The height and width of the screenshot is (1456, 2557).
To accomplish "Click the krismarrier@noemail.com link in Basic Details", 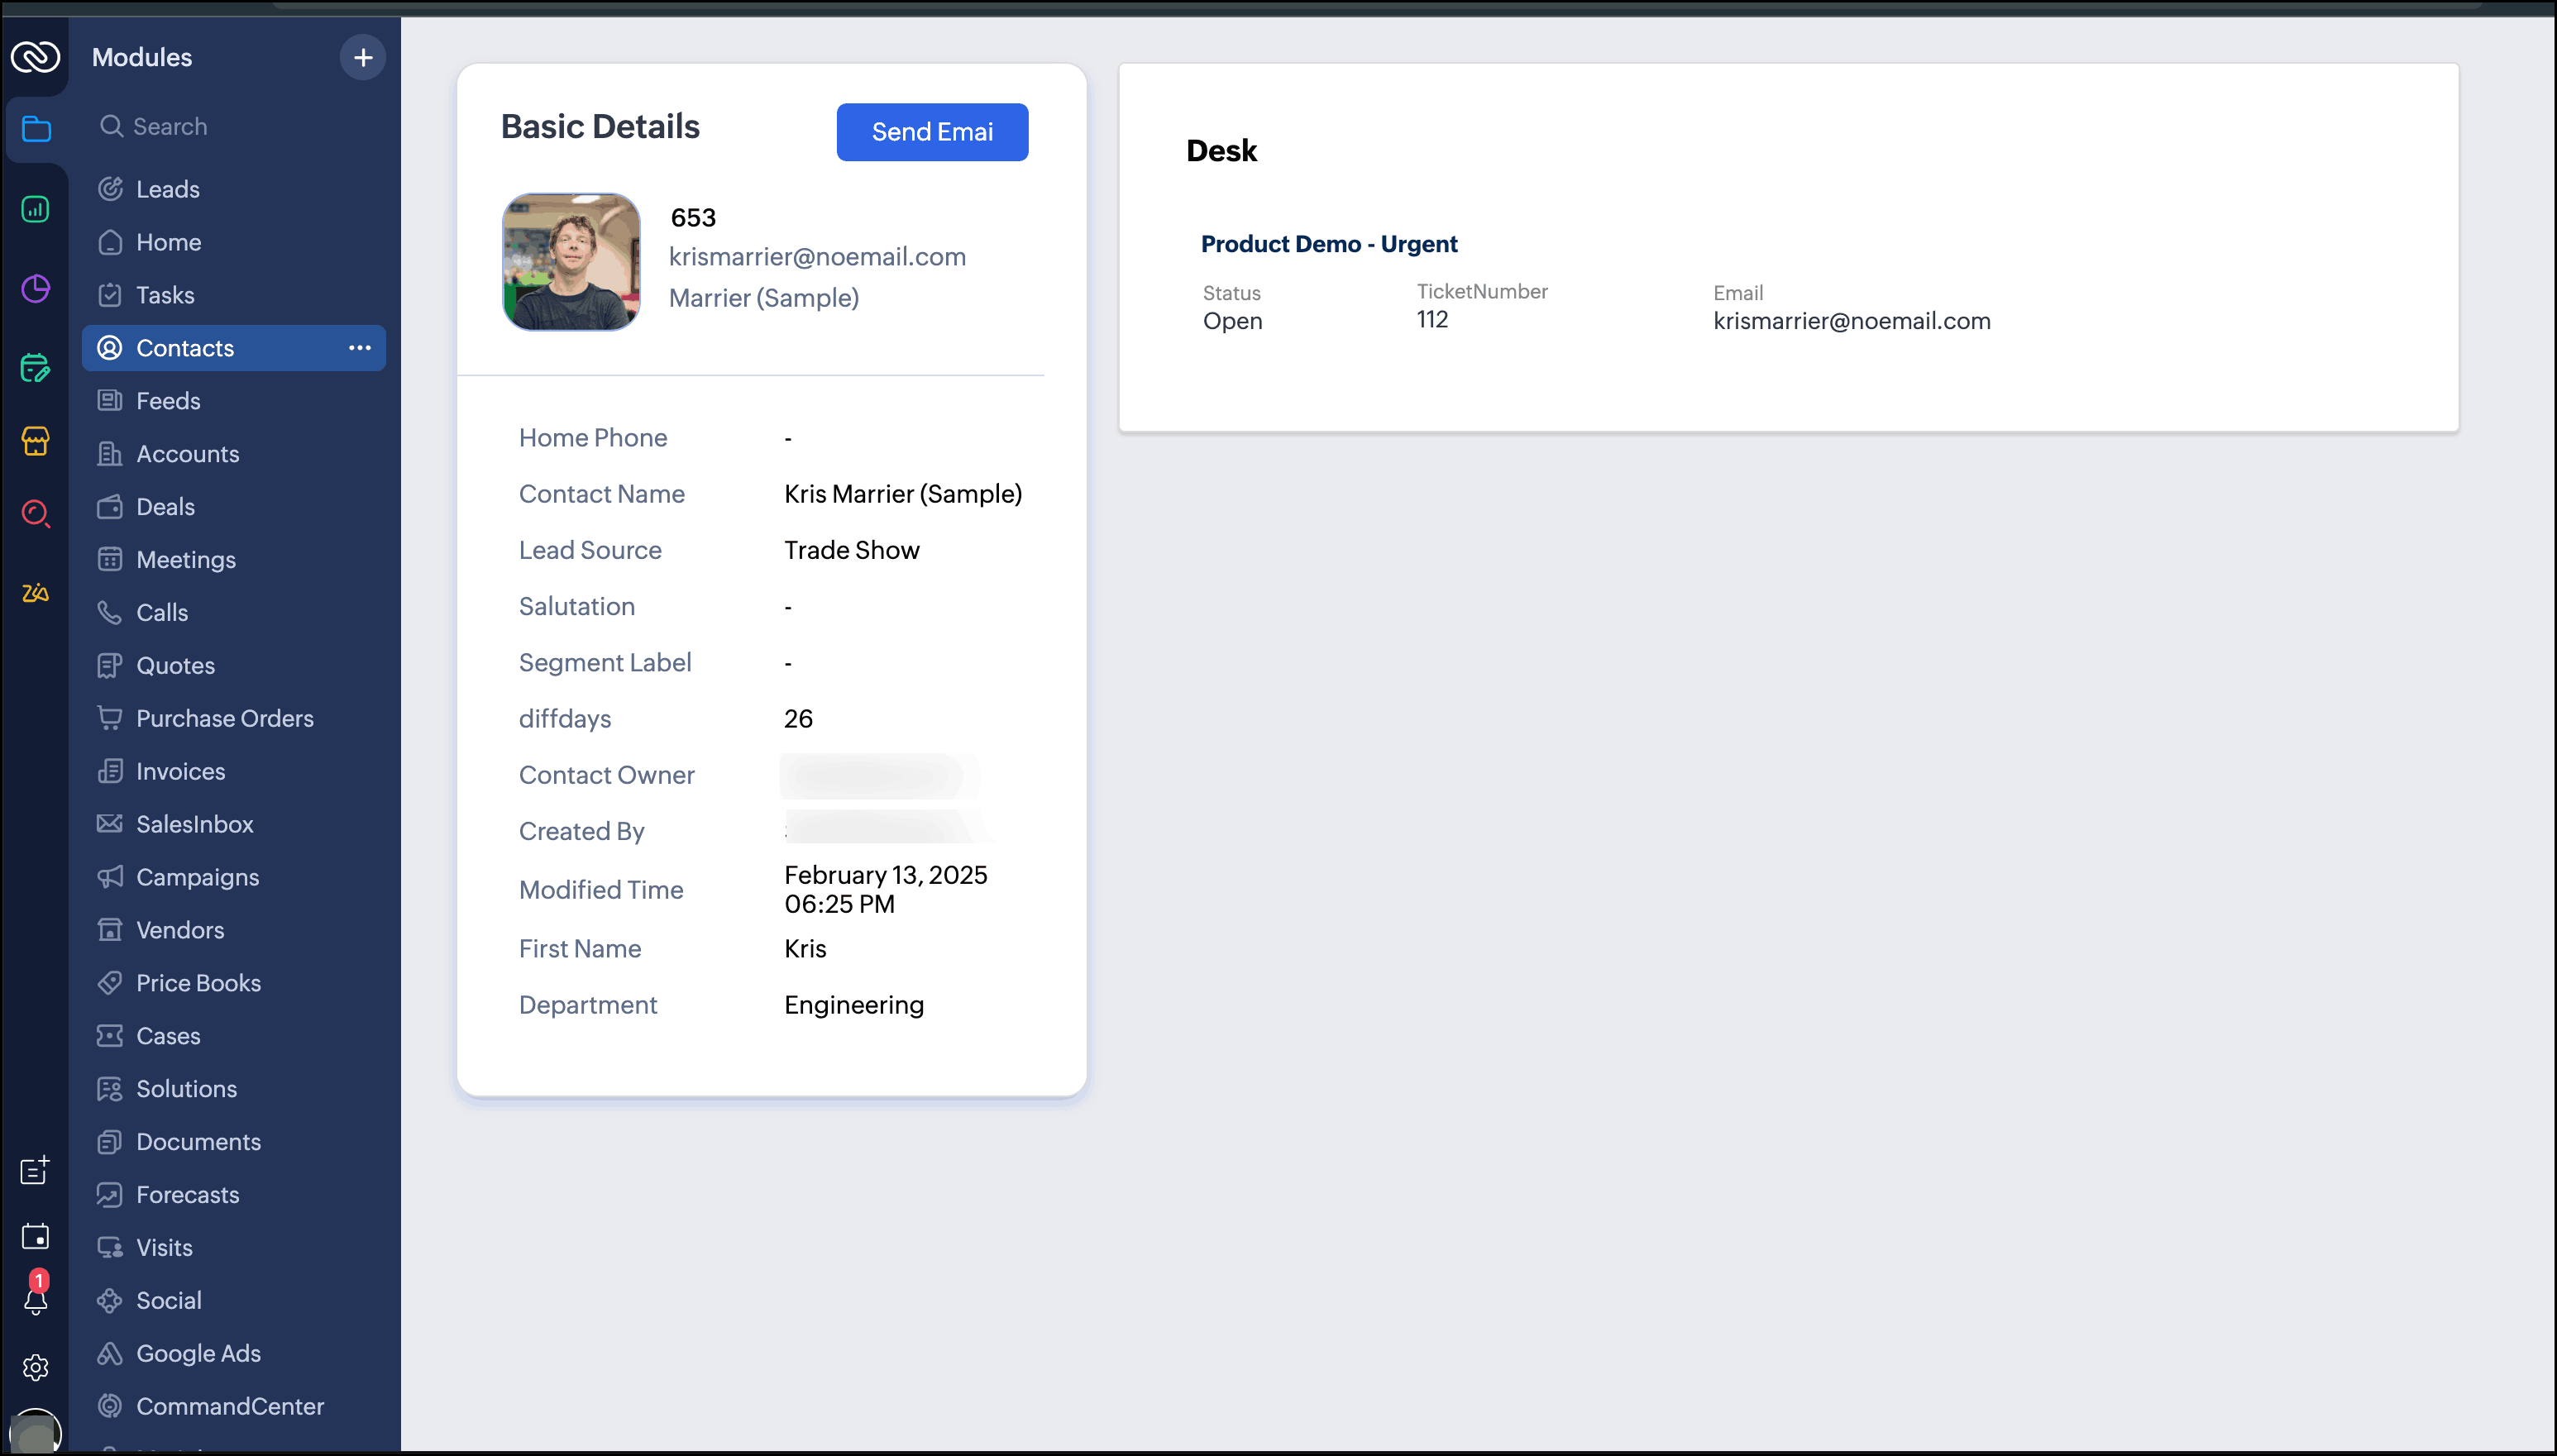I will [816, 257].
